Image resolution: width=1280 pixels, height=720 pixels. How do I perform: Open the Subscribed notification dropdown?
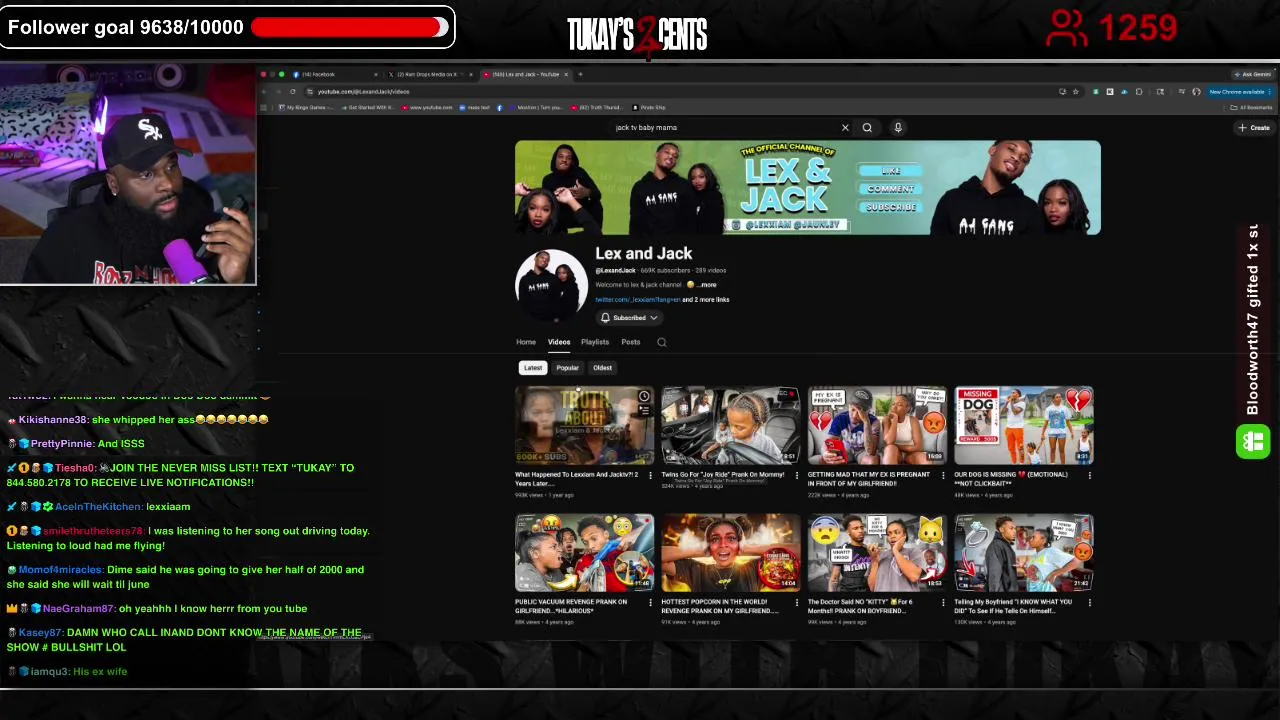628,318
